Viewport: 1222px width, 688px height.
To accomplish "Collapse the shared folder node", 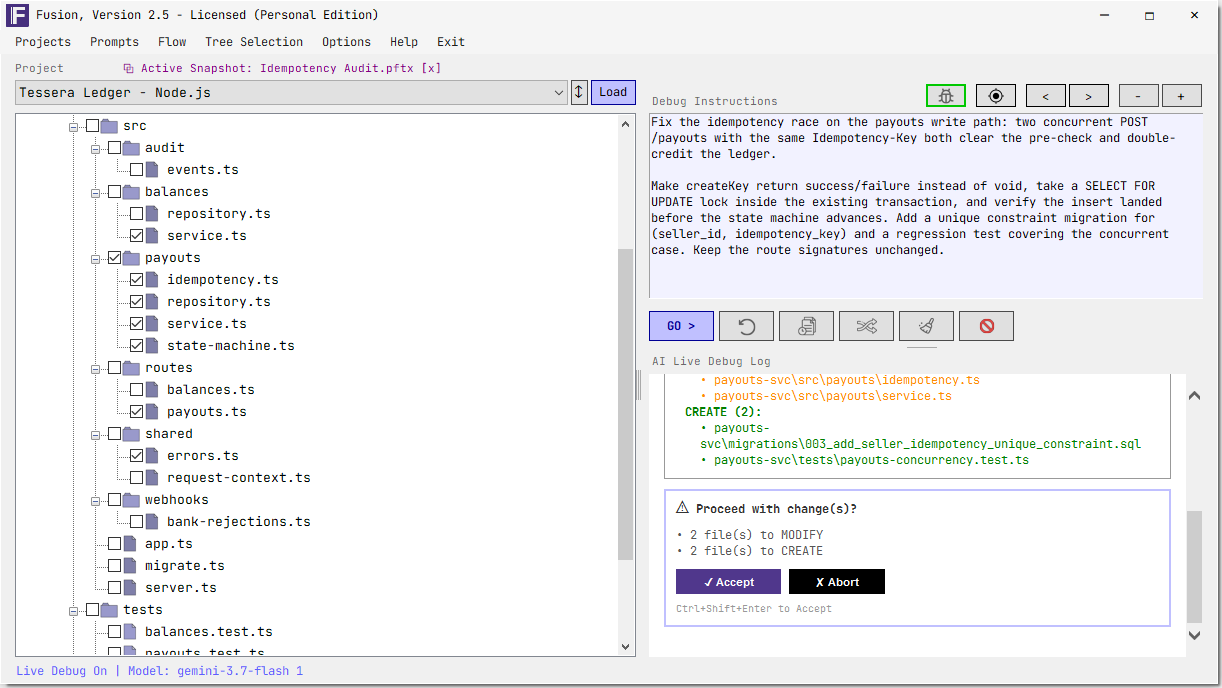I will tap(96, 434).
